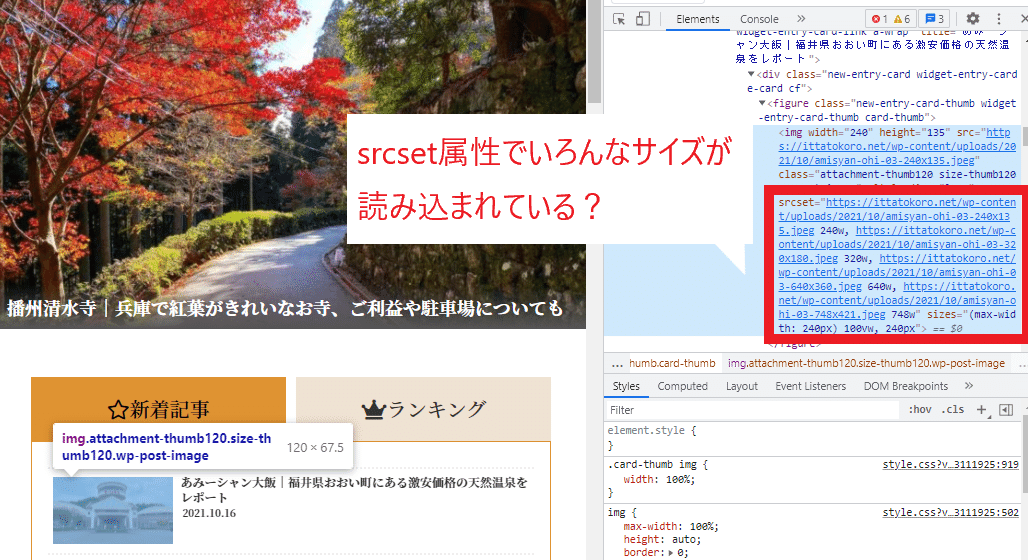This screenshot has height=560, width=1028.
Task: Collapse the div new-entry-card node
Action: 751,74
